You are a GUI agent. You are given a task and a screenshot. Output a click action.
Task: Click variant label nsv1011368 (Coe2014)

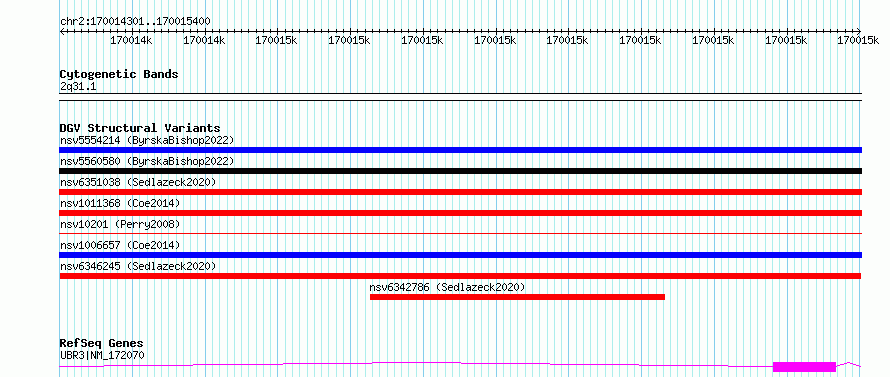point(120,203)
